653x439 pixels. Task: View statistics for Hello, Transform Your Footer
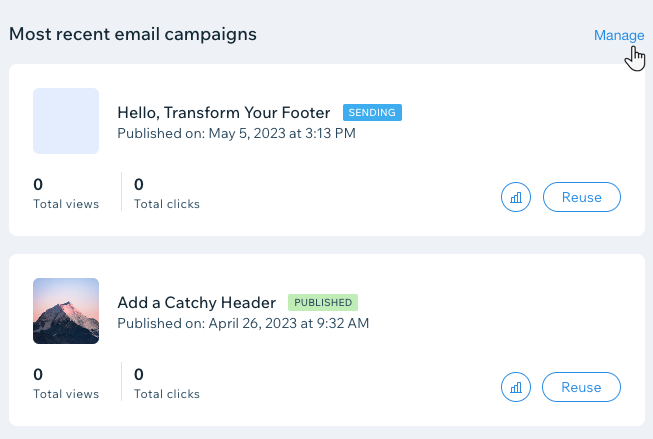[x=516, y=197]
